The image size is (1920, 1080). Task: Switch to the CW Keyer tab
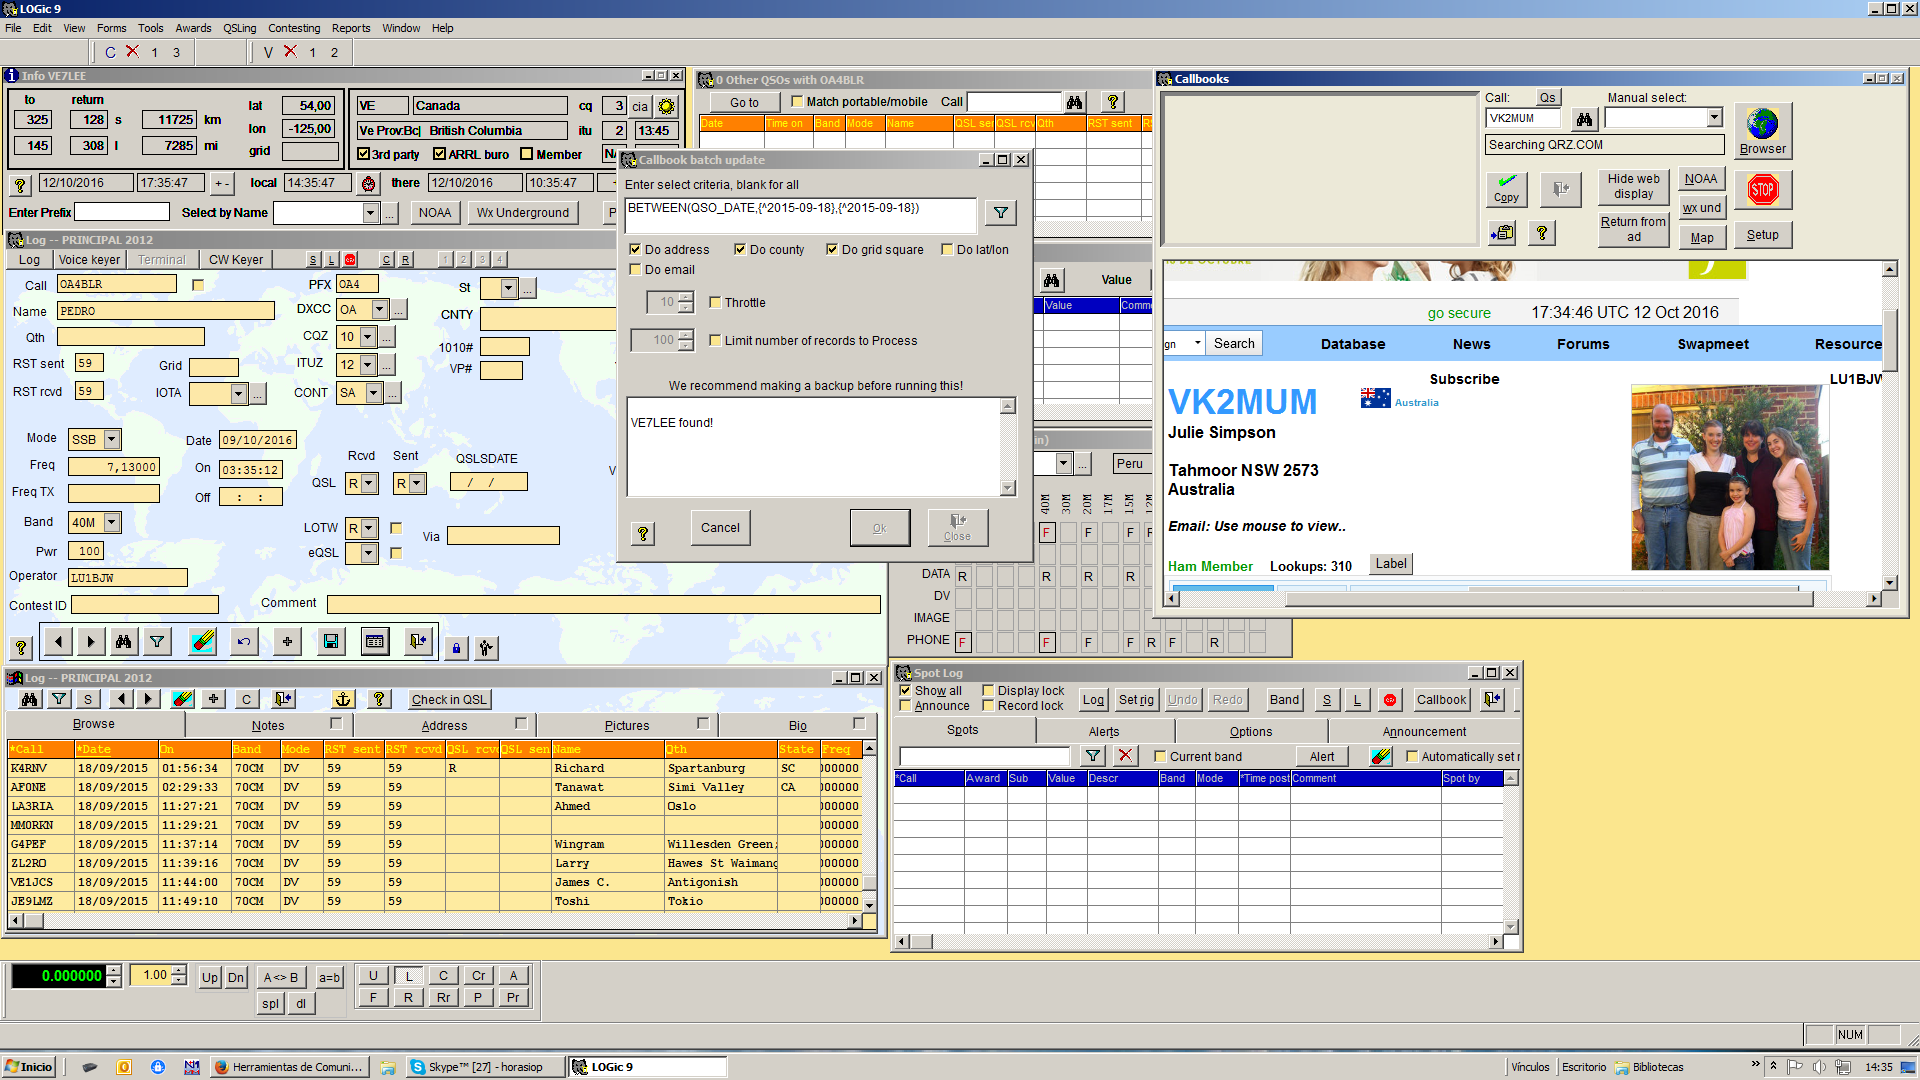click(x=236, y=260)
